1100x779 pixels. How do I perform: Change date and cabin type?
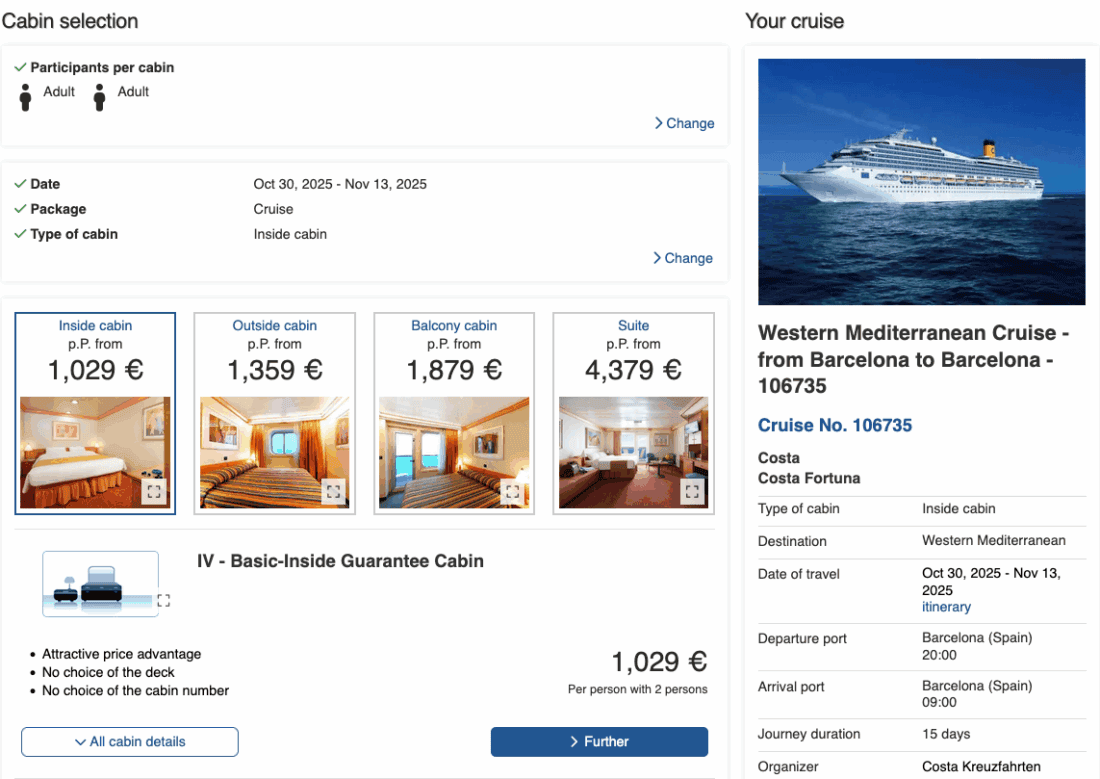click(684, 258)
